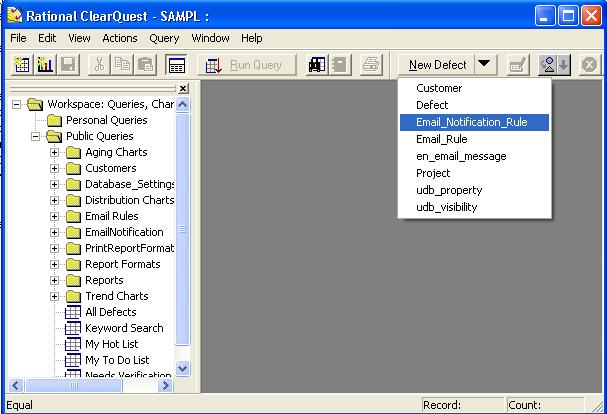Close the workspace panel with X

click(183, 88)
